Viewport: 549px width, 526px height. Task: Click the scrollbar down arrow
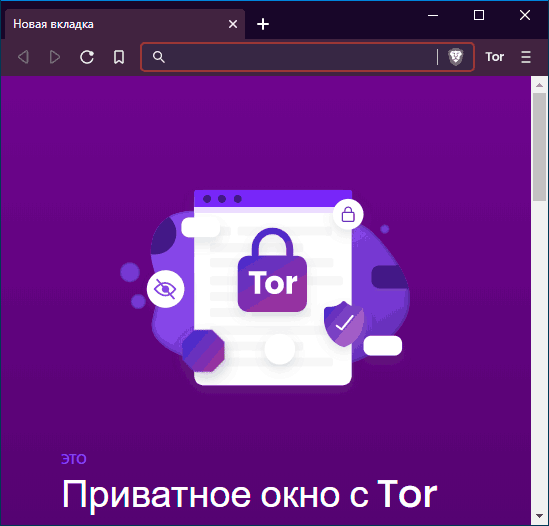540,516
